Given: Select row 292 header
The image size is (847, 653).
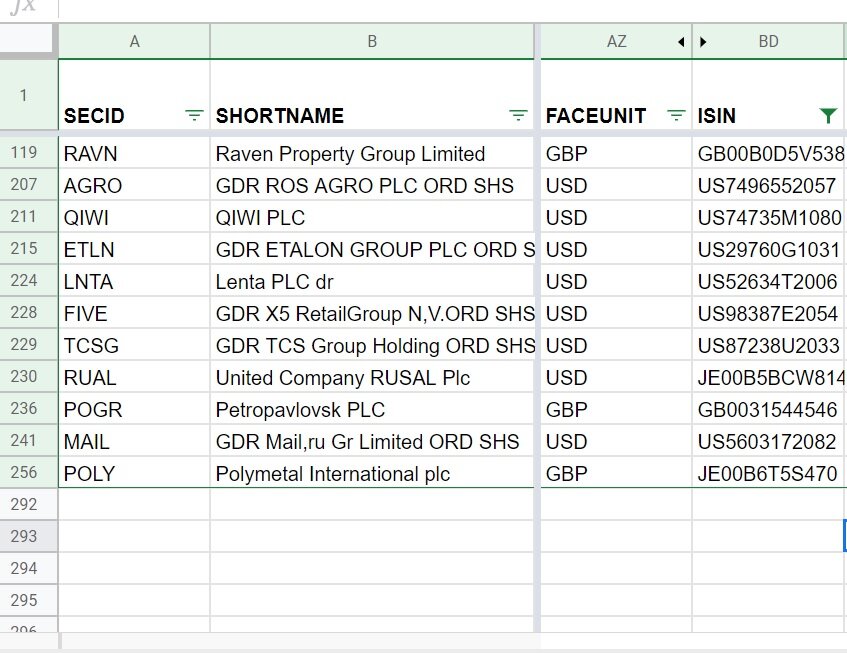Looking at the screenshot, I should pos(29,504).
